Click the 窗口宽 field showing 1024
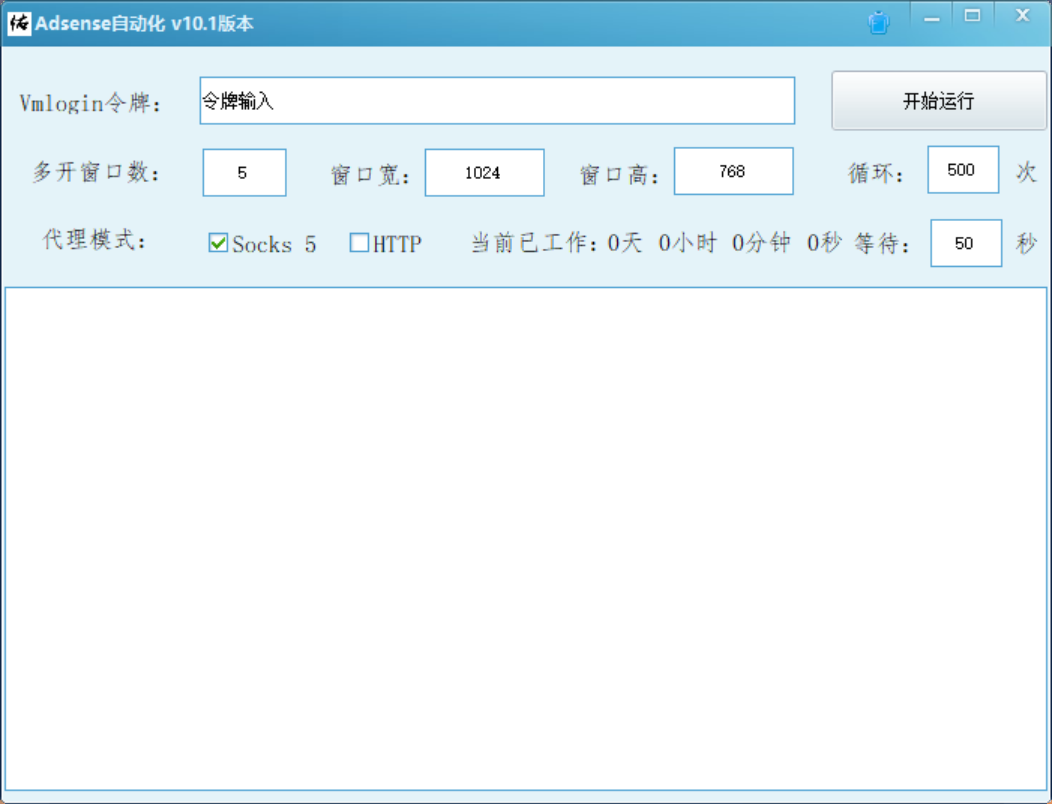The image size is (1052, 804). [x=484, y=172]
